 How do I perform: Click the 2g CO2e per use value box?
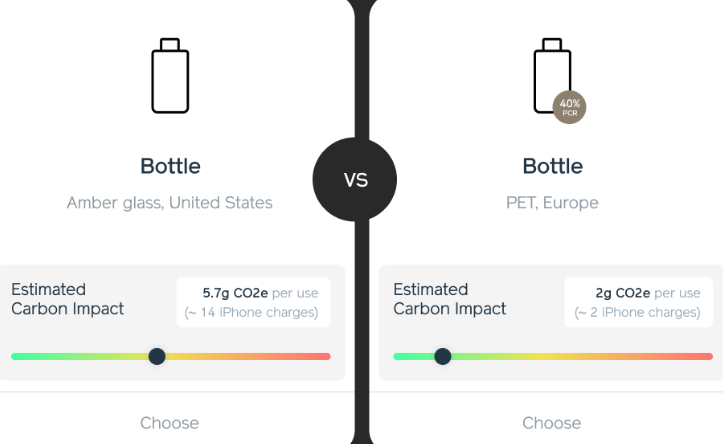tap(639, 302)
